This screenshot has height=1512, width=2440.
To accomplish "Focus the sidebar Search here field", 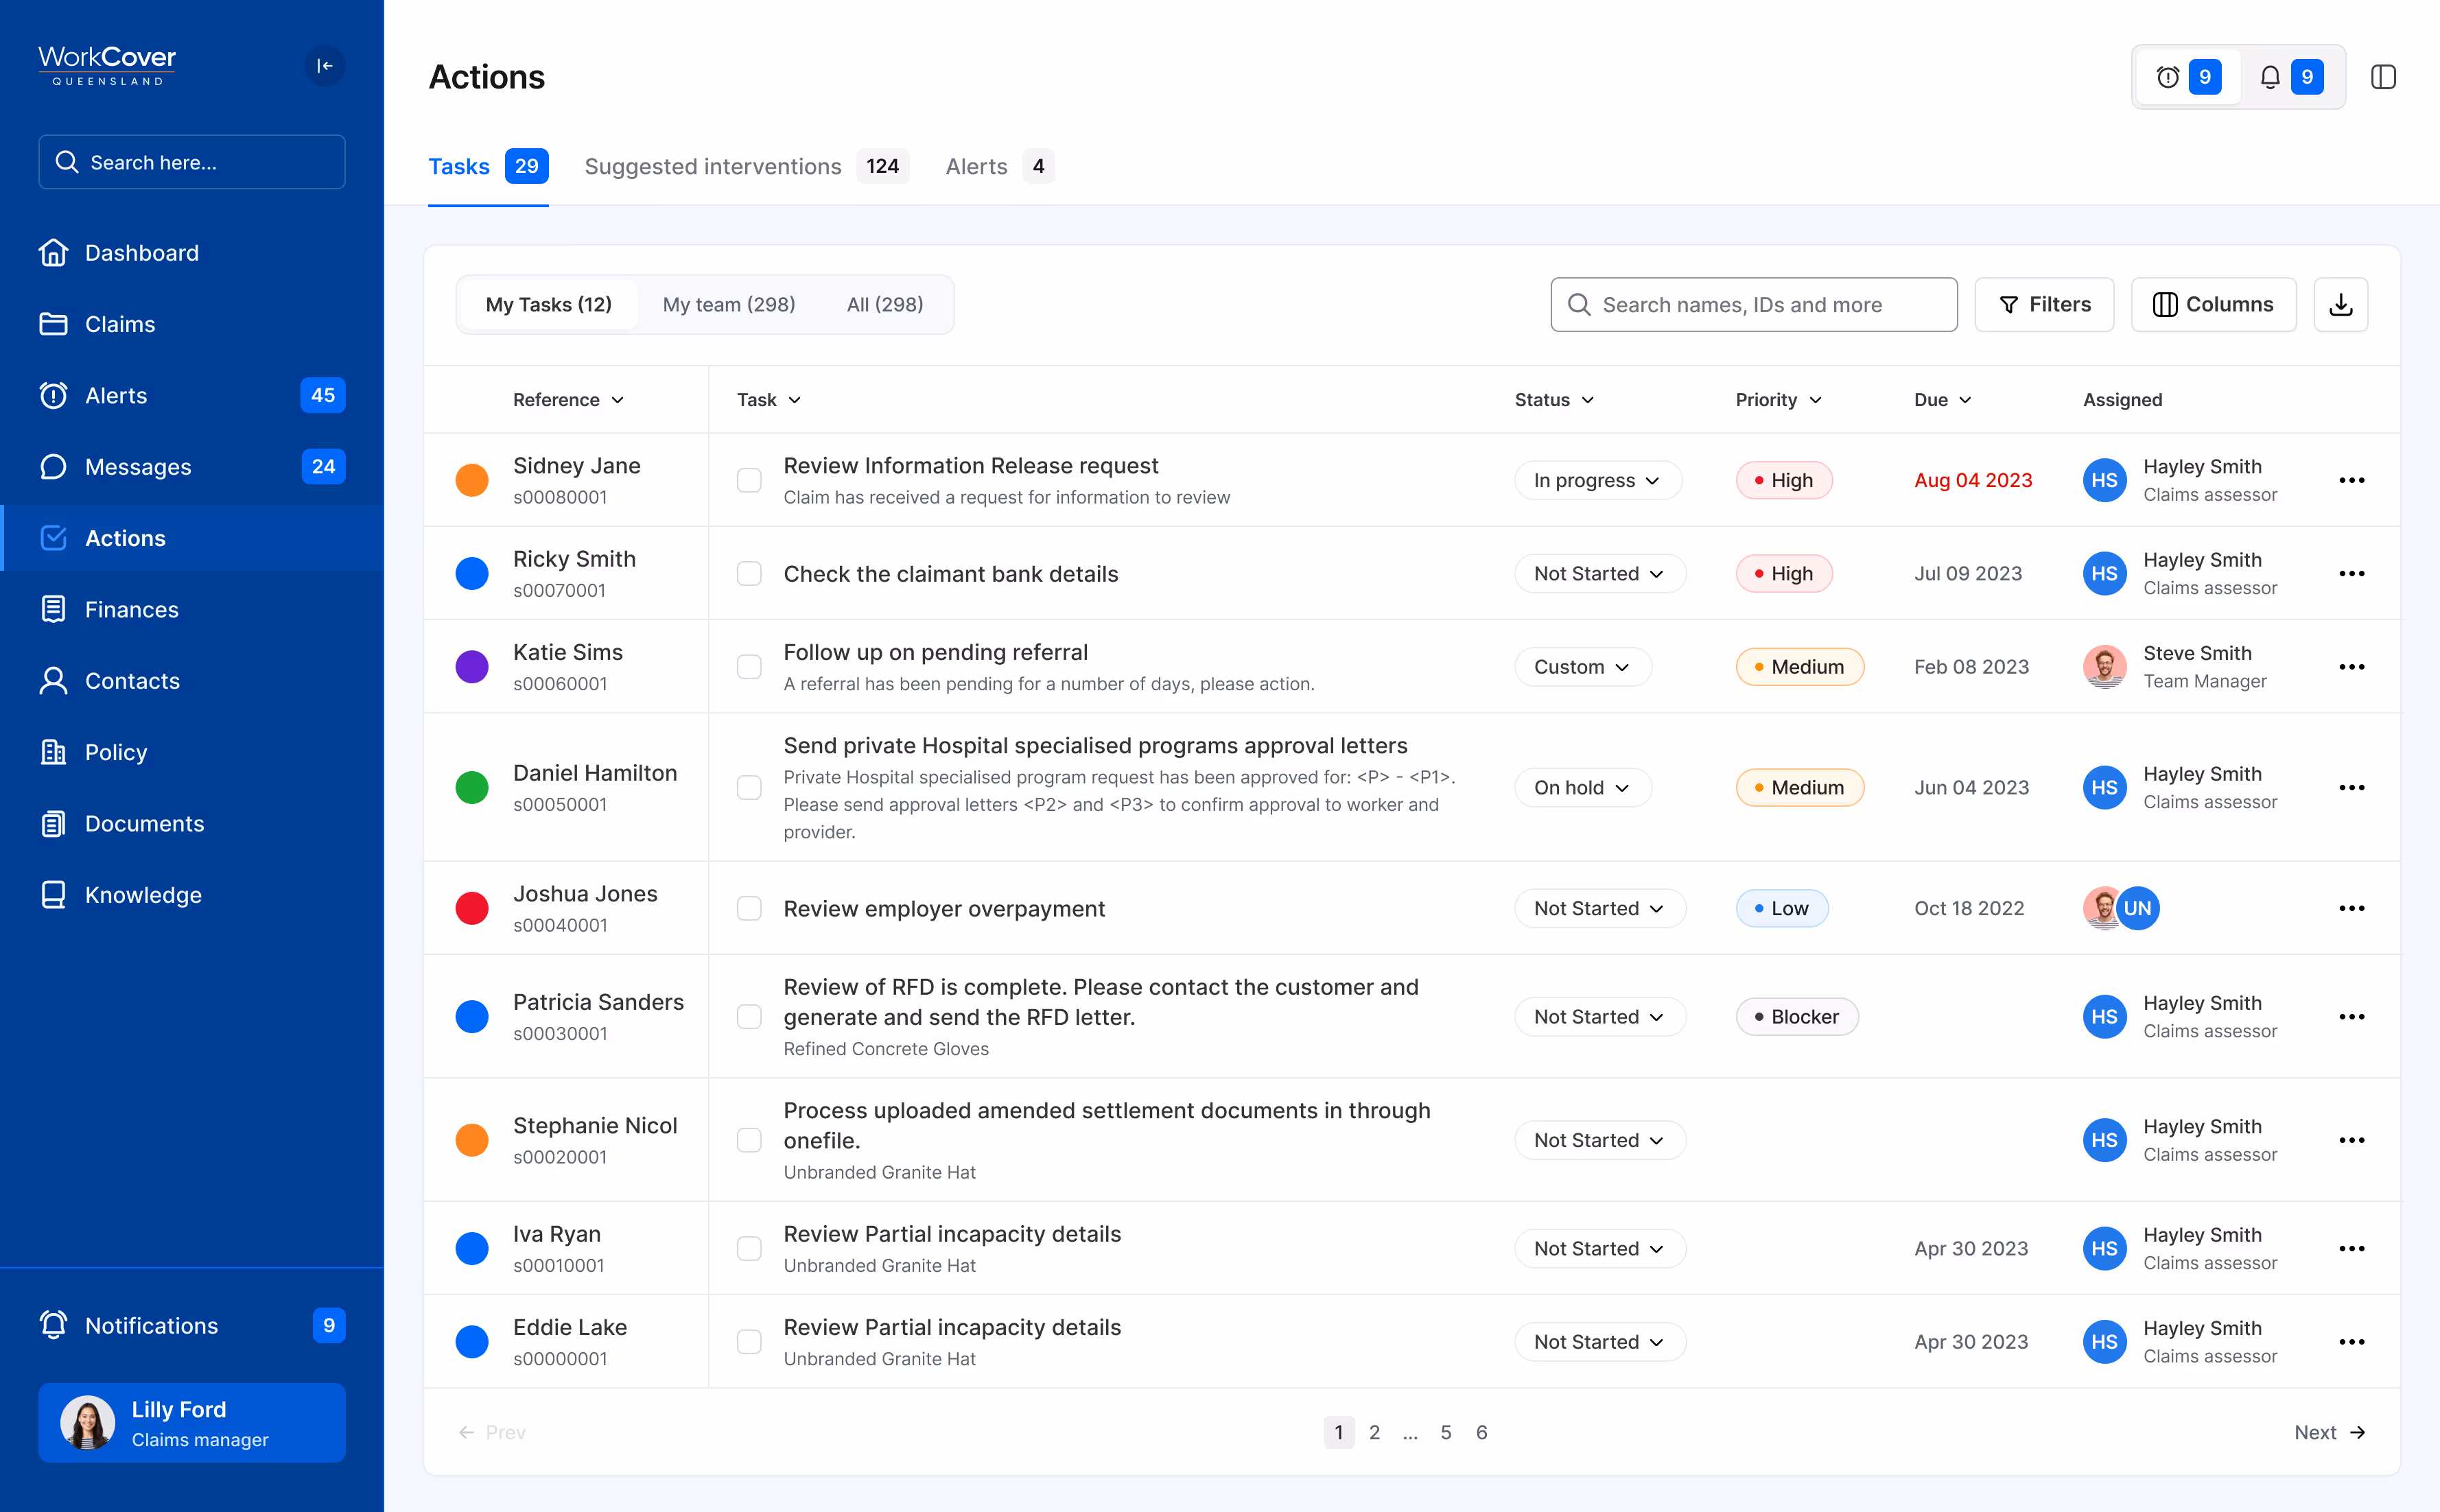I will [192, 162].
